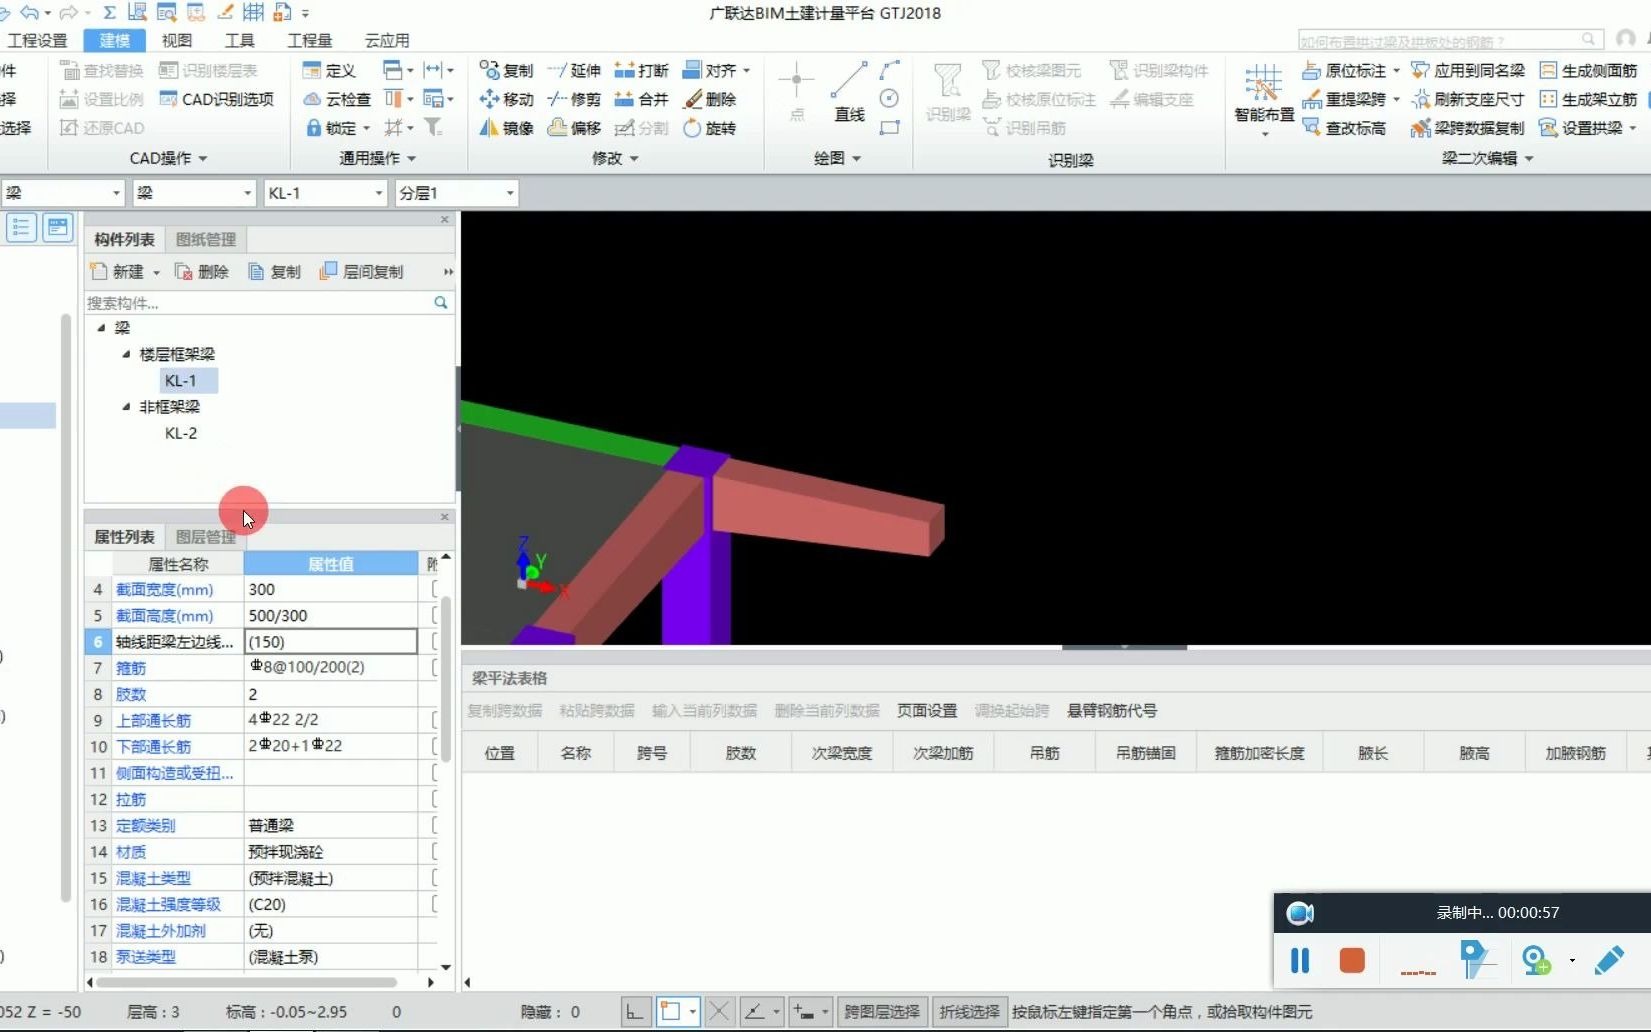Image resolution: width=1651 pixels, height=1032 pixels.
Task: Select KL-2 in the component tree
Action: point(181,433)
